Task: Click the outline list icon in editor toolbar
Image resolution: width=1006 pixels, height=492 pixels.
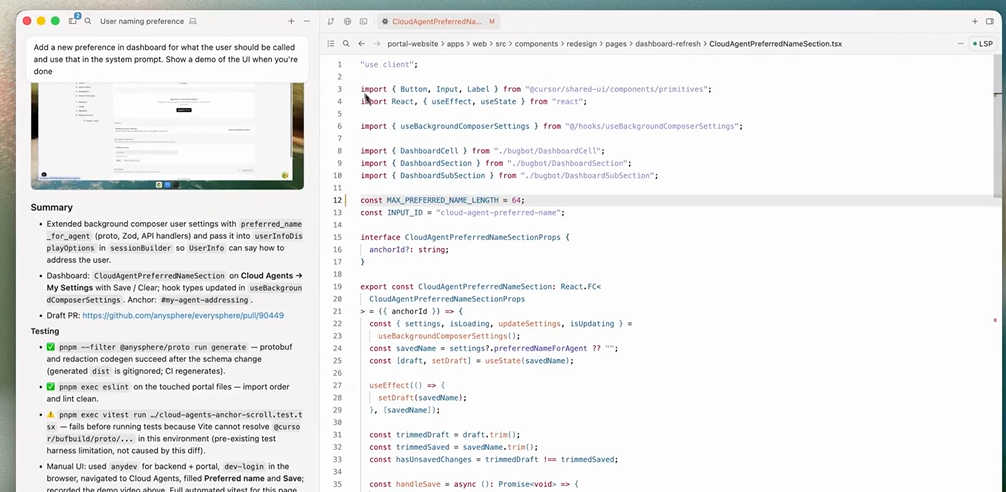Action: [x=330, y=44]
